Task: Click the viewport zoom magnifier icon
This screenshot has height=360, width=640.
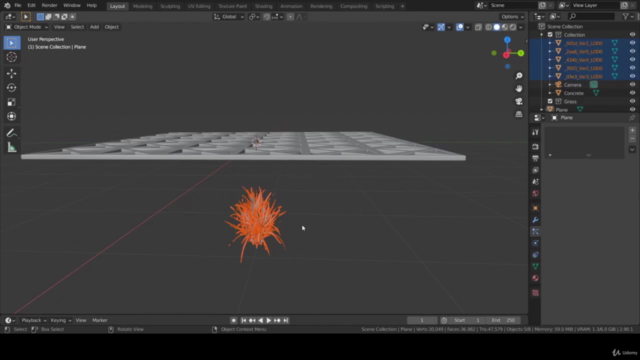Action: pos(519,76)
